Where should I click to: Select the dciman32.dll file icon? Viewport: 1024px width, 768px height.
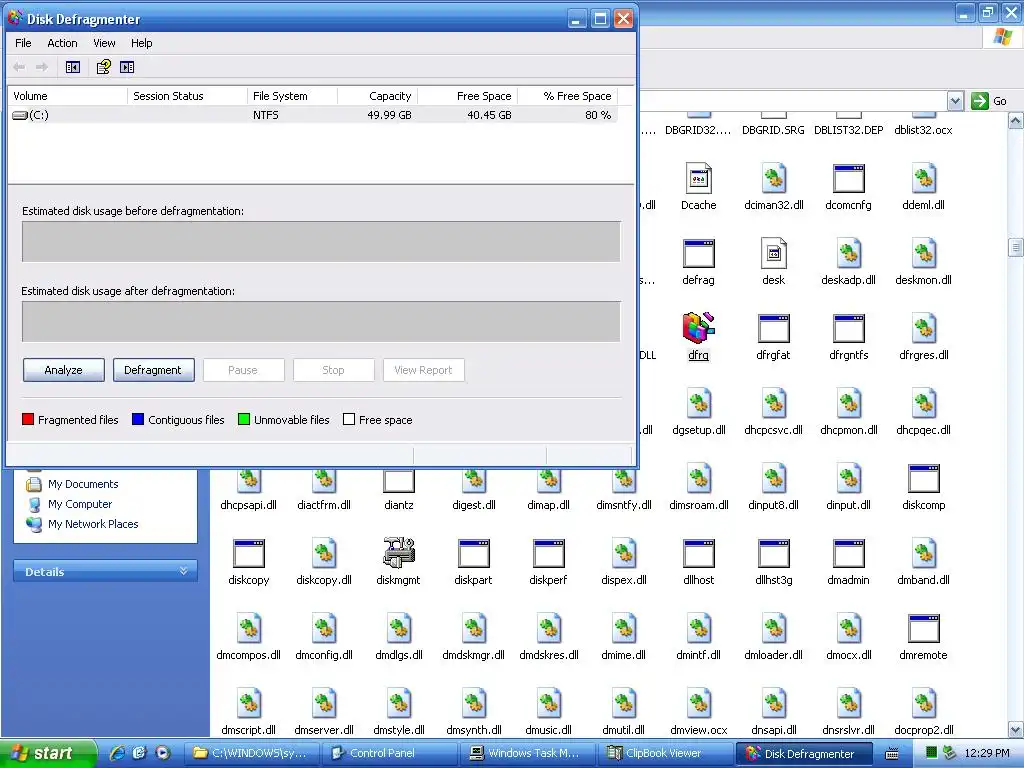774,178
